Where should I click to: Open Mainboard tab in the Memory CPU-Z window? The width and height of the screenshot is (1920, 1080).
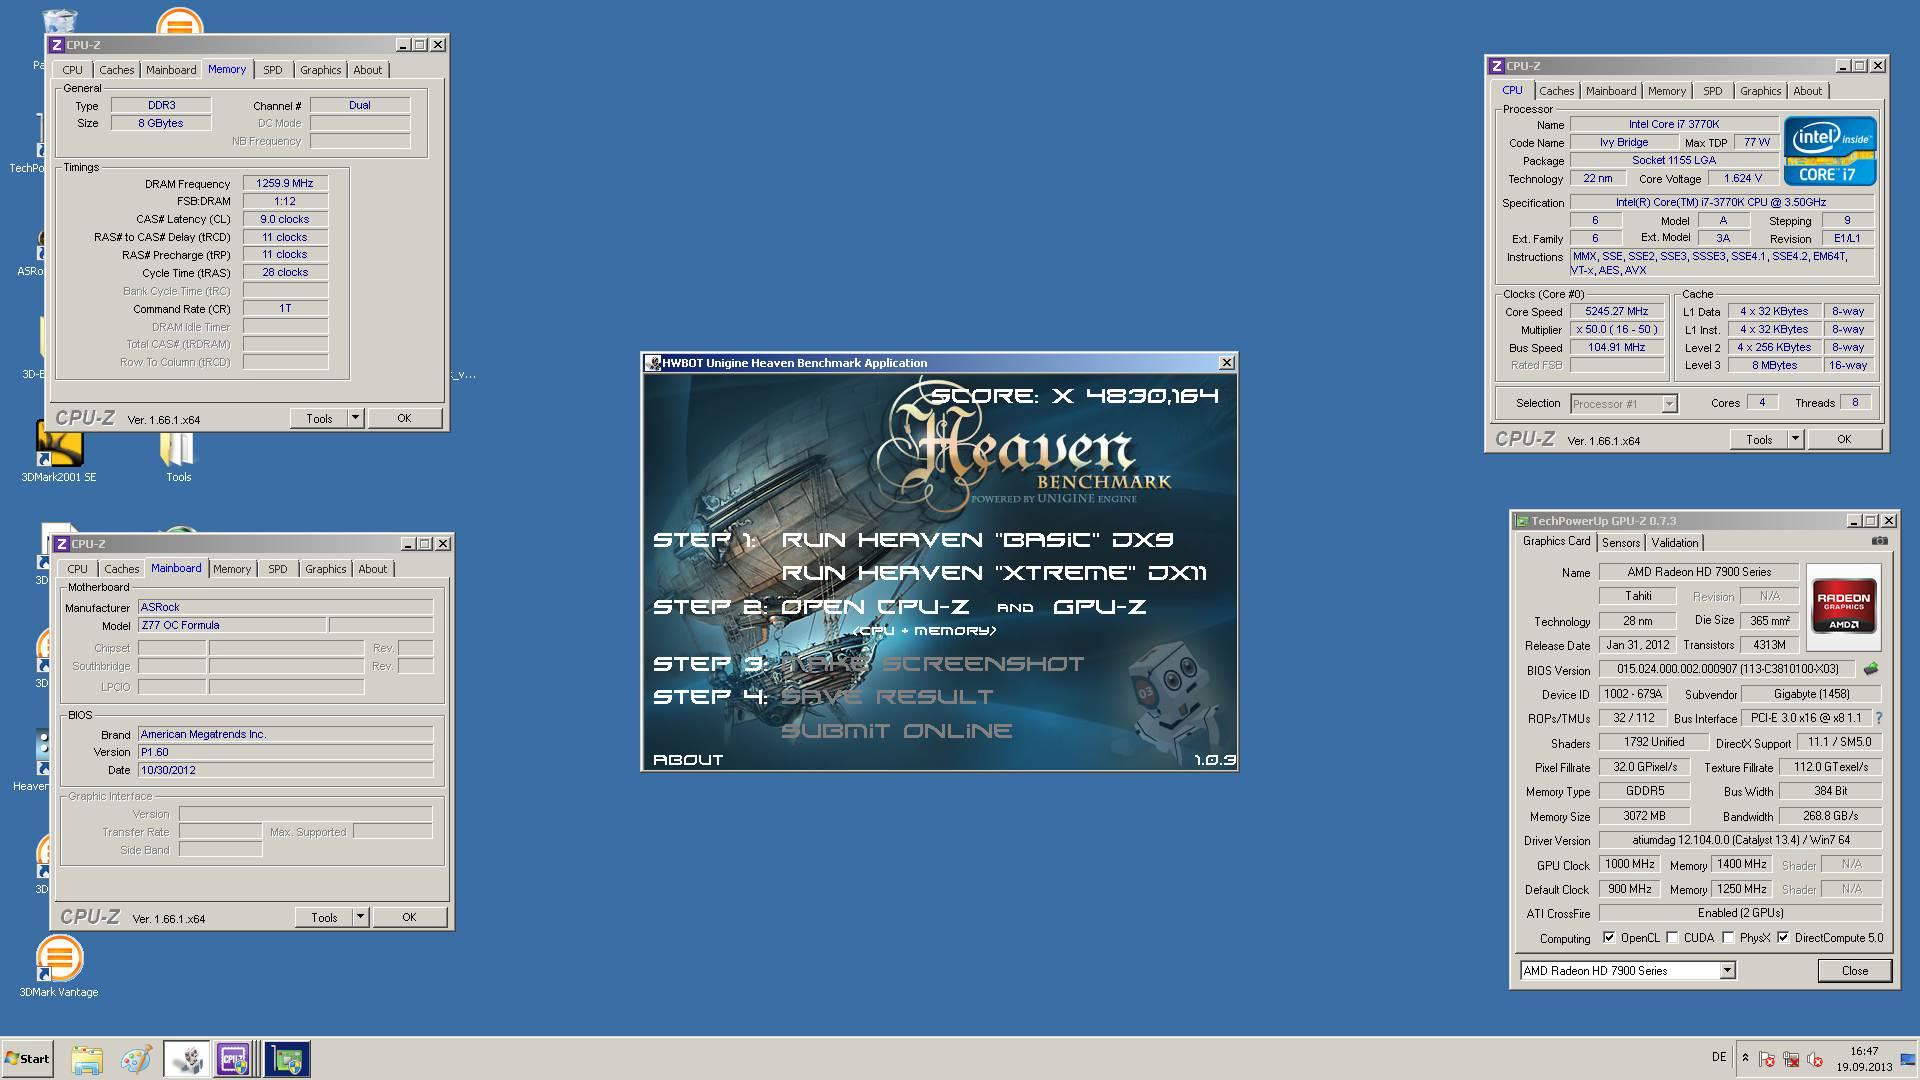(171, 70)
